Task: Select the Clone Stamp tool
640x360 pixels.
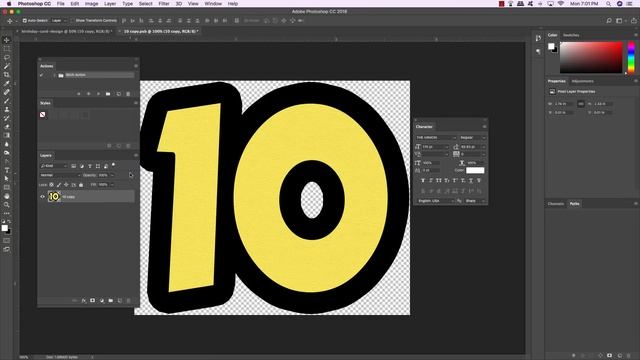Action: pyautogui.click(x=7, y=109)
